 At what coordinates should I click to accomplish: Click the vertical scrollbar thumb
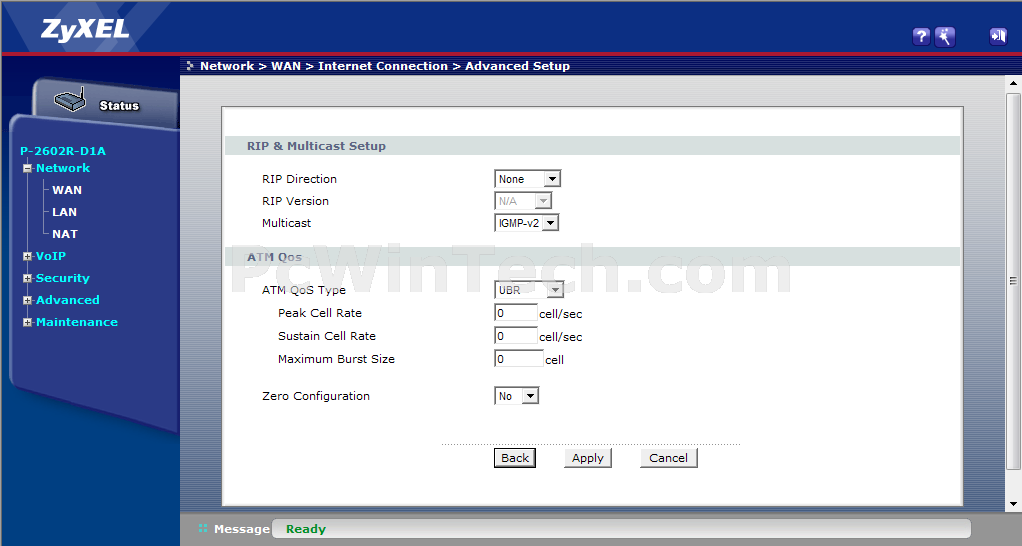click(1013, 281)
